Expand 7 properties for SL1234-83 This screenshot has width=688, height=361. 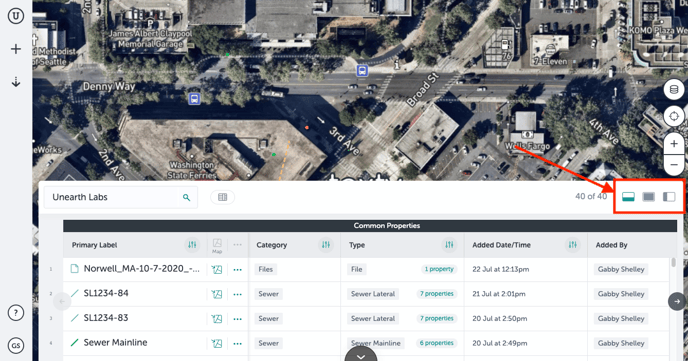tap(437, 318)
